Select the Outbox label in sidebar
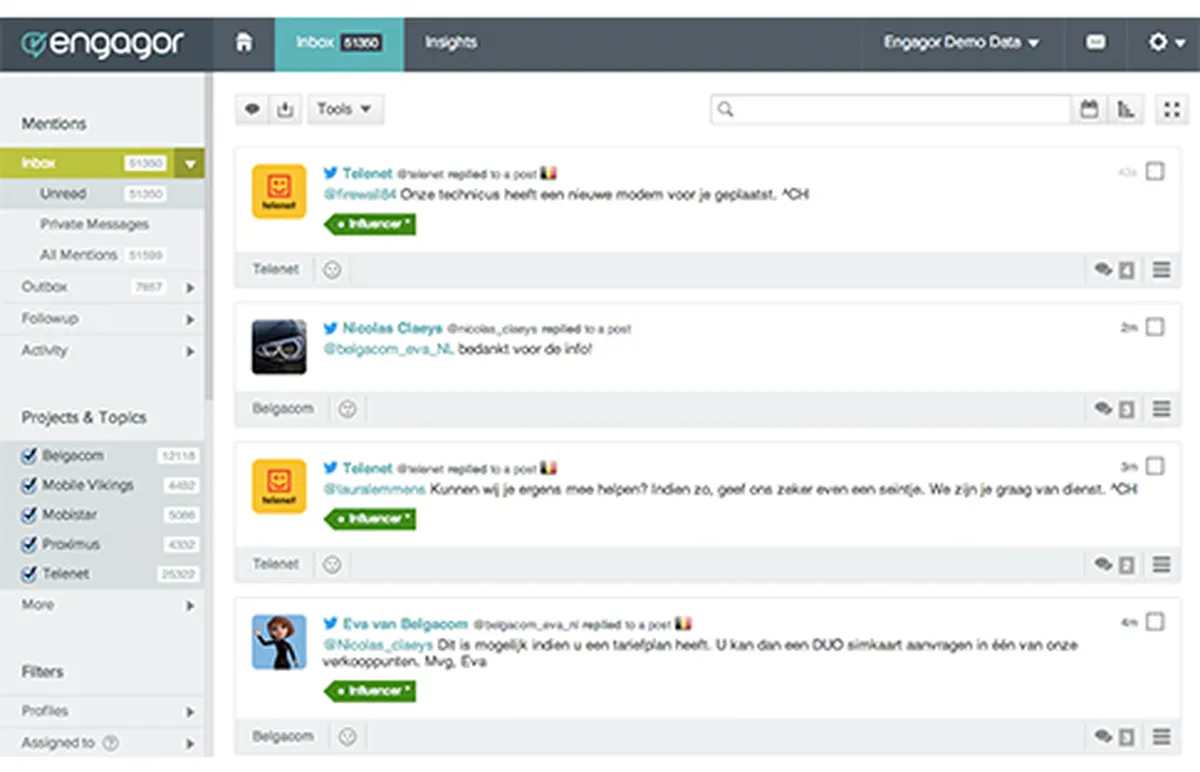This screenshot has height=772, width=1200. tap(45, 287)
